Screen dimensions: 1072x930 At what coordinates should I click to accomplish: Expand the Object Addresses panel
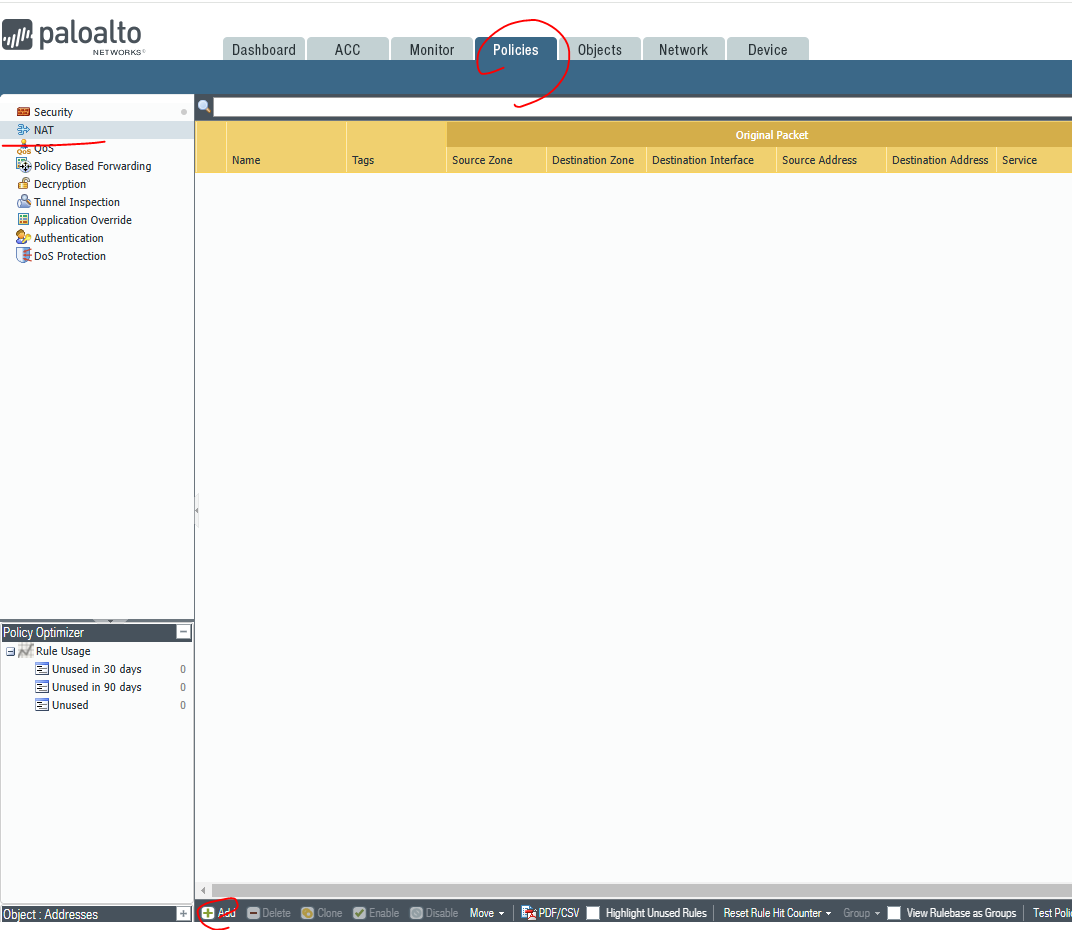(183, 914)
